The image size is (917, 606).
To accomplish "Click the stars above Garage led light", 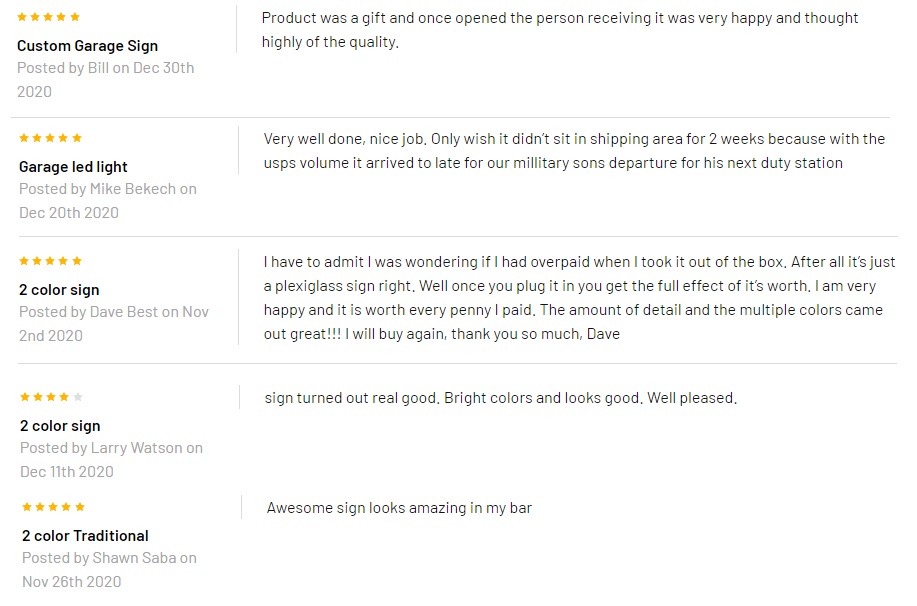I will [50, 138].
